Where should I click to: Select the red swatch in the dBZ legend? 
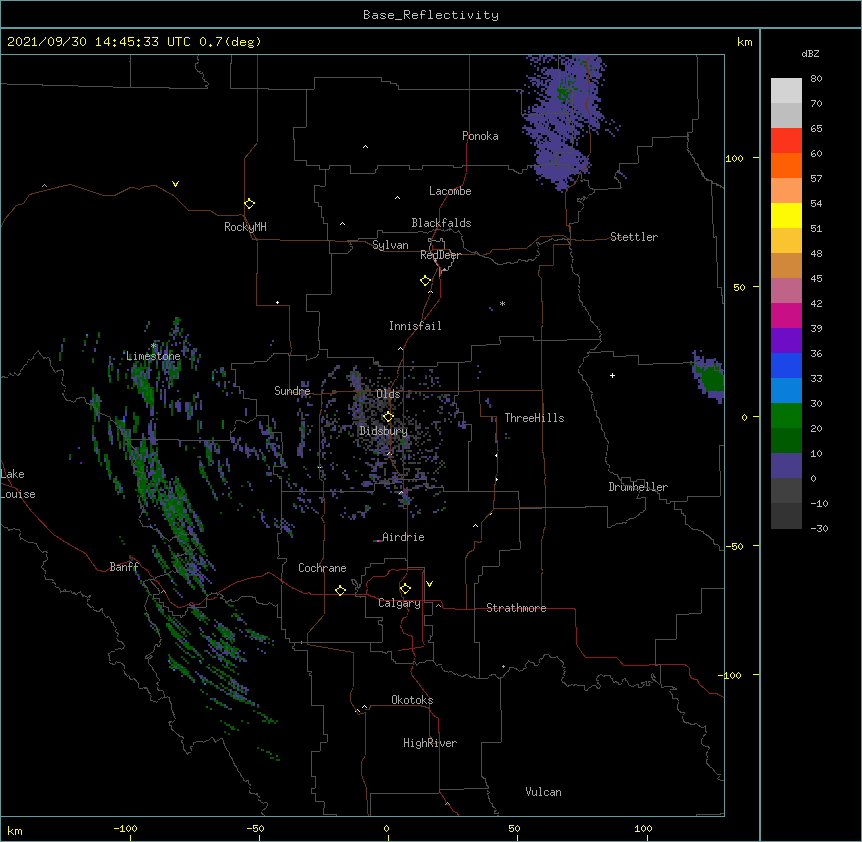coord(786,141)
